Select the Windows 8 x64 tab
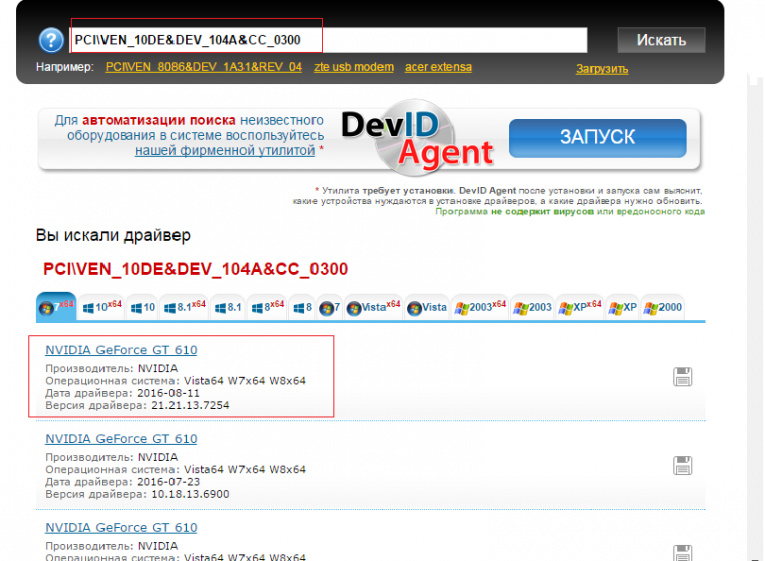The width and height of the screenshot is (765, 561). coord(267,307)
